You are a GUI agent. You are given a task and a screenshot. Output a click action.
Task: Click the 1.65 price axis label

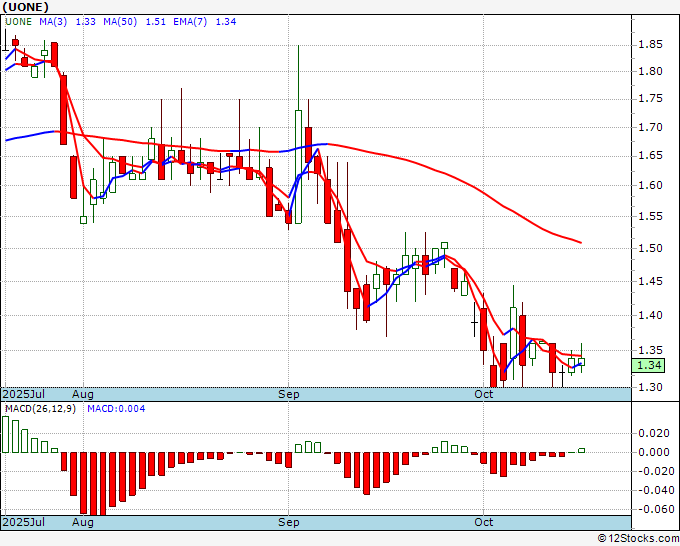[x=650, y=155]
